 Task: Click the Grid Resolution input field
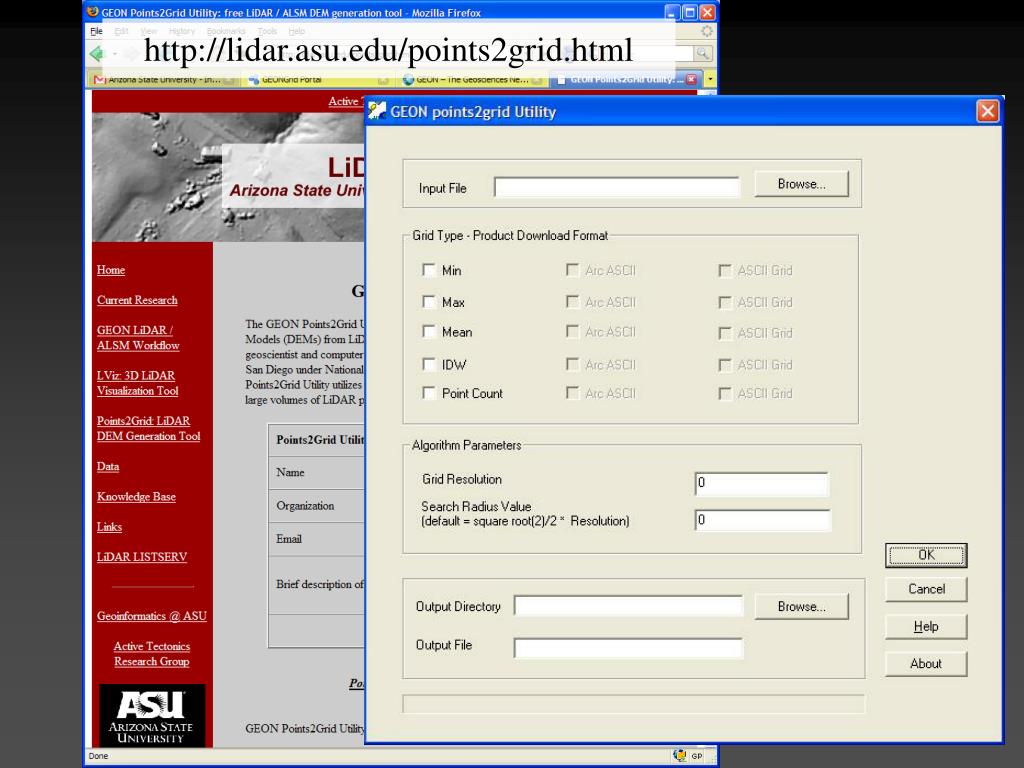coord(761,483)
